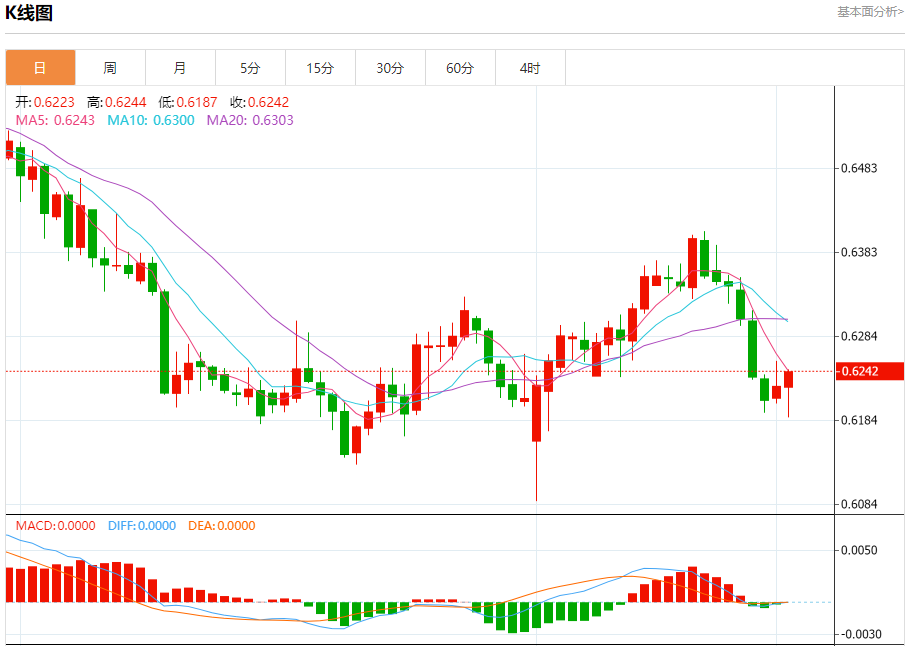
Task: Open the 基本面分析> link
Action: (870, 12)
